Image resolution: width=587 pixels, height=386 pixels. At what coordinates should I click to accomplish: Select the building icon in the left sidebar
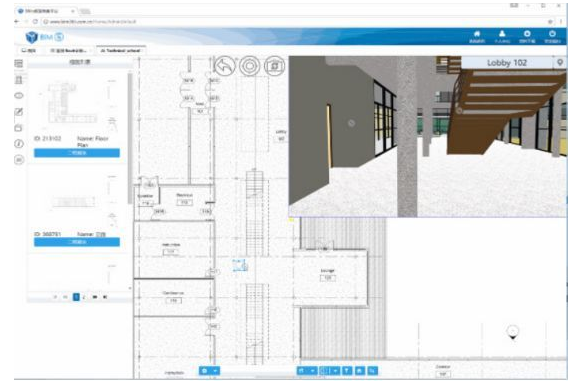tap(19, 80)
